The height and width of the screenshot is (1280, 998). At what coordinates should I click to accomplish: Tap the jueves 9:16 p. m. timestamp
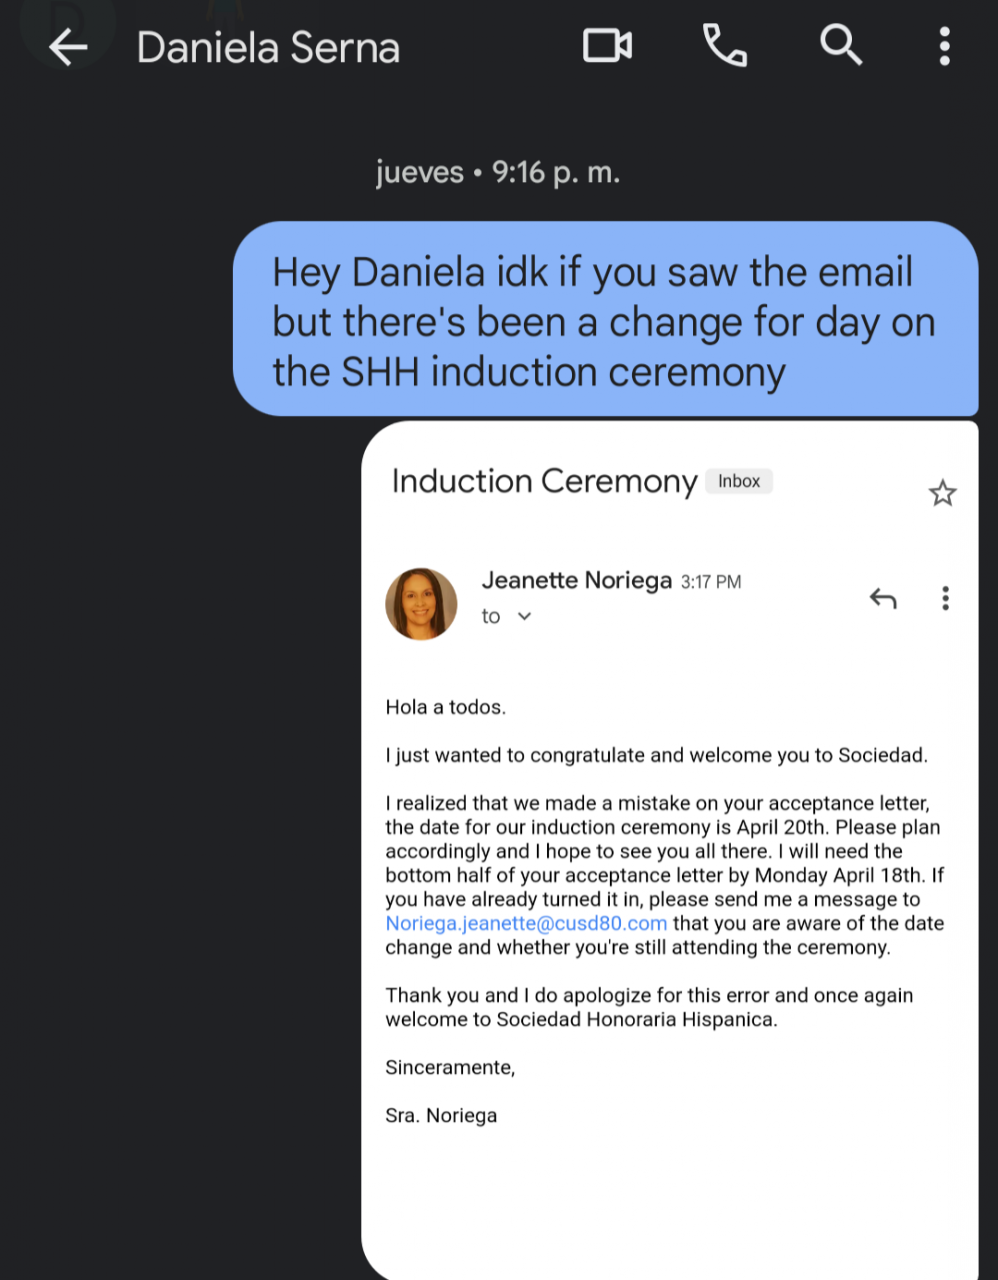(498, 173)
